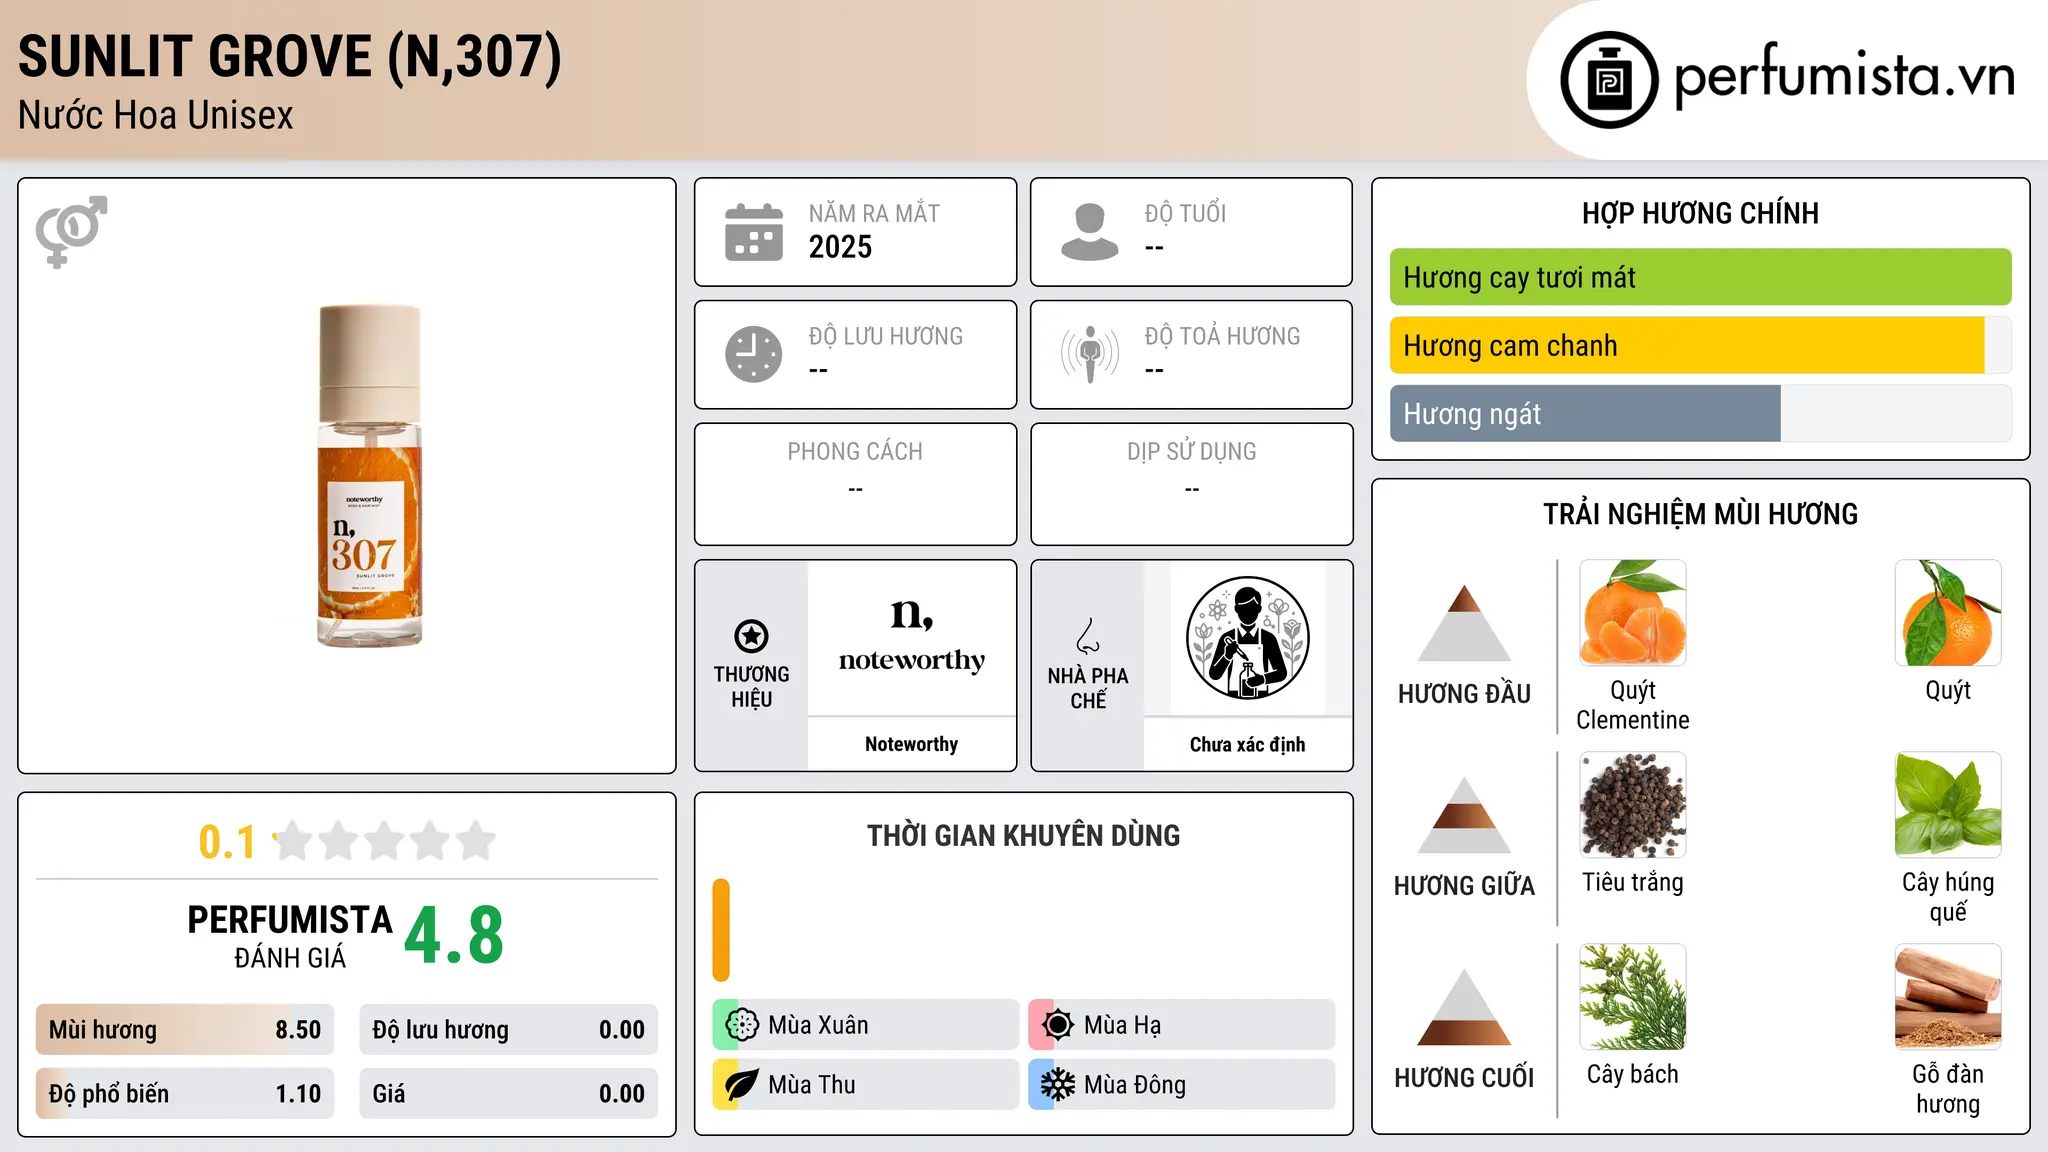Click the Mùa Xuân flower icon
2048x1152 pixels.
[742, 1025]
